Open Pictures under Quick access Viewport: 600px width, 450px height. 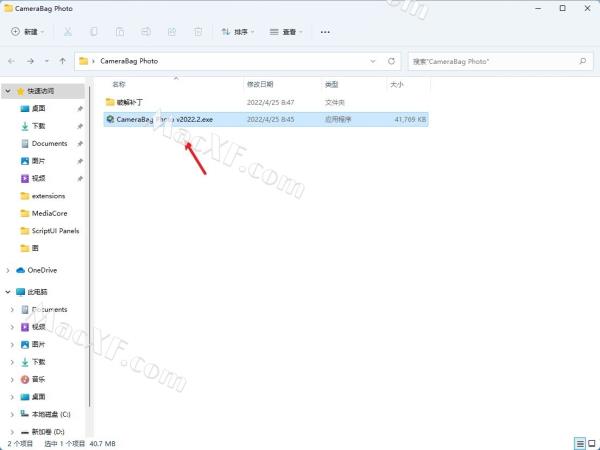(38, 161)
